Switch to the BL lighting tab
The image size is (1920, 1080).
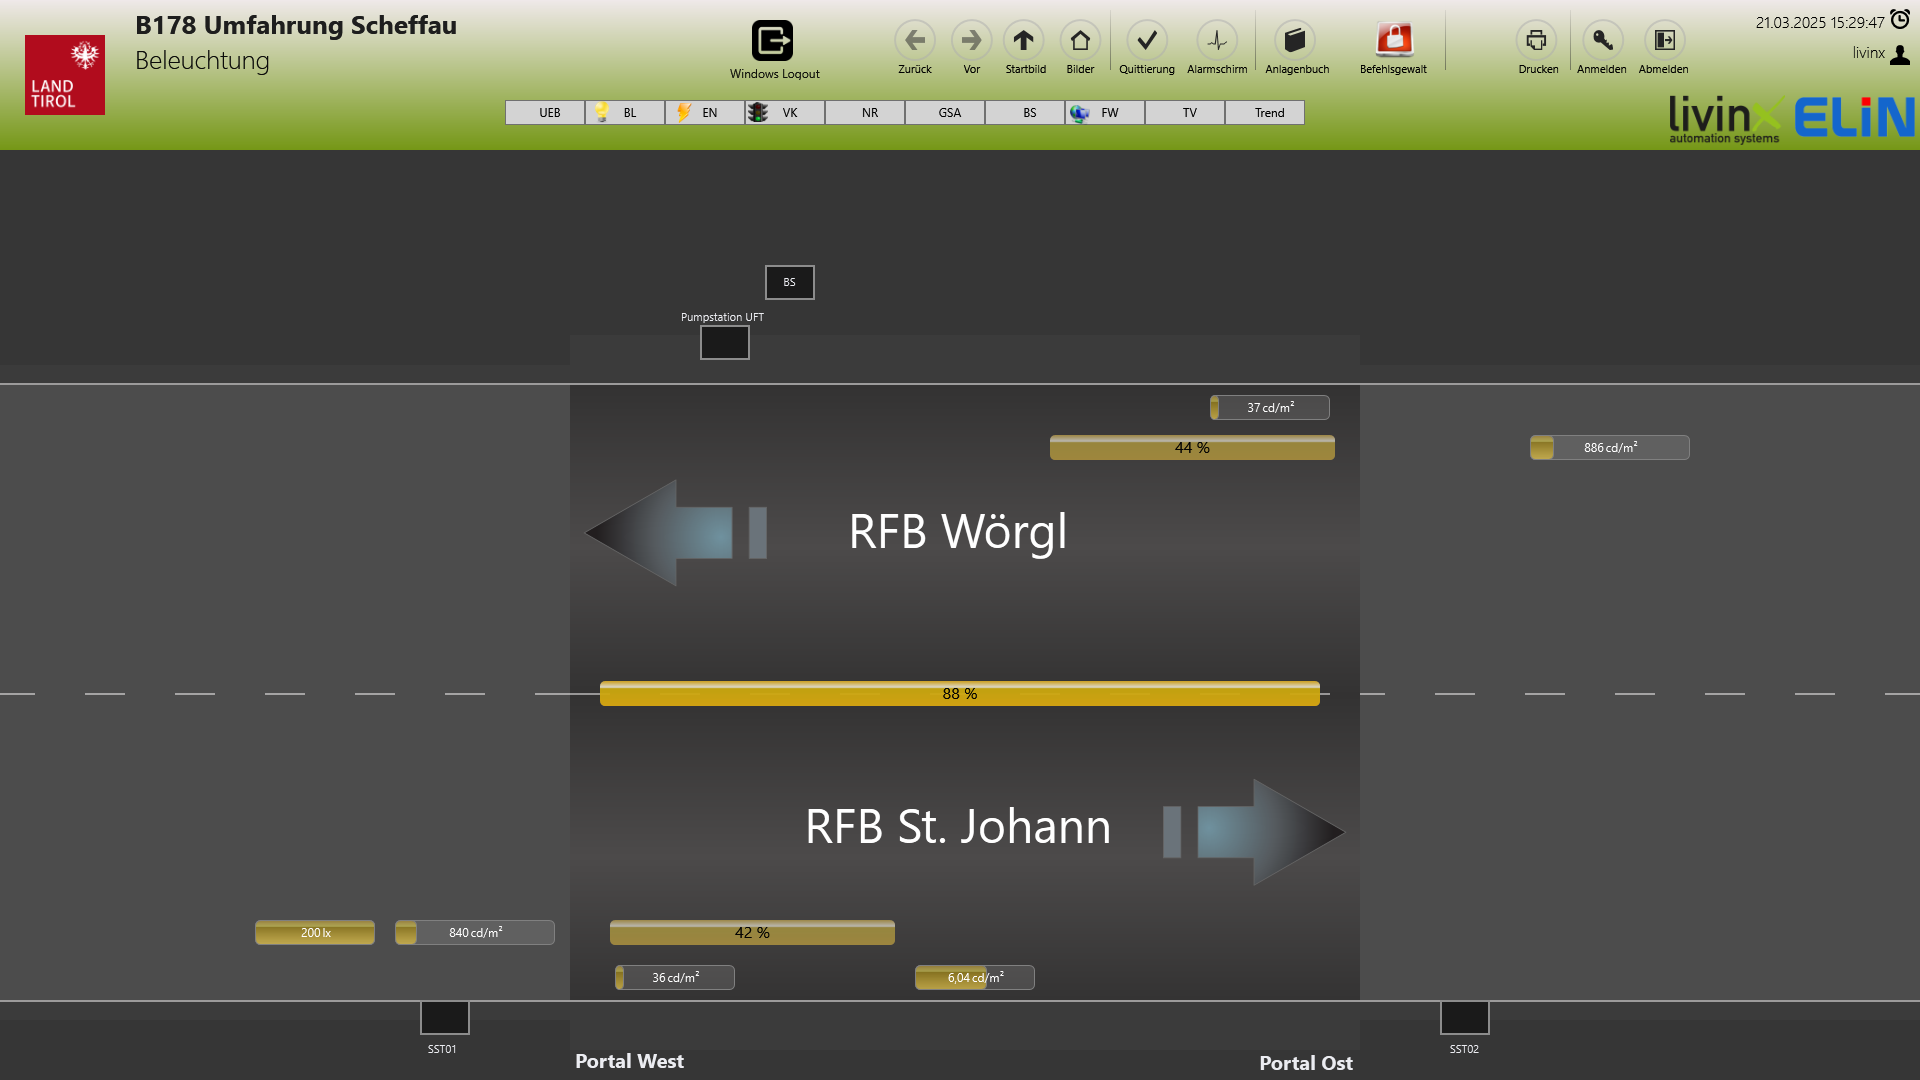coord(625,113)
